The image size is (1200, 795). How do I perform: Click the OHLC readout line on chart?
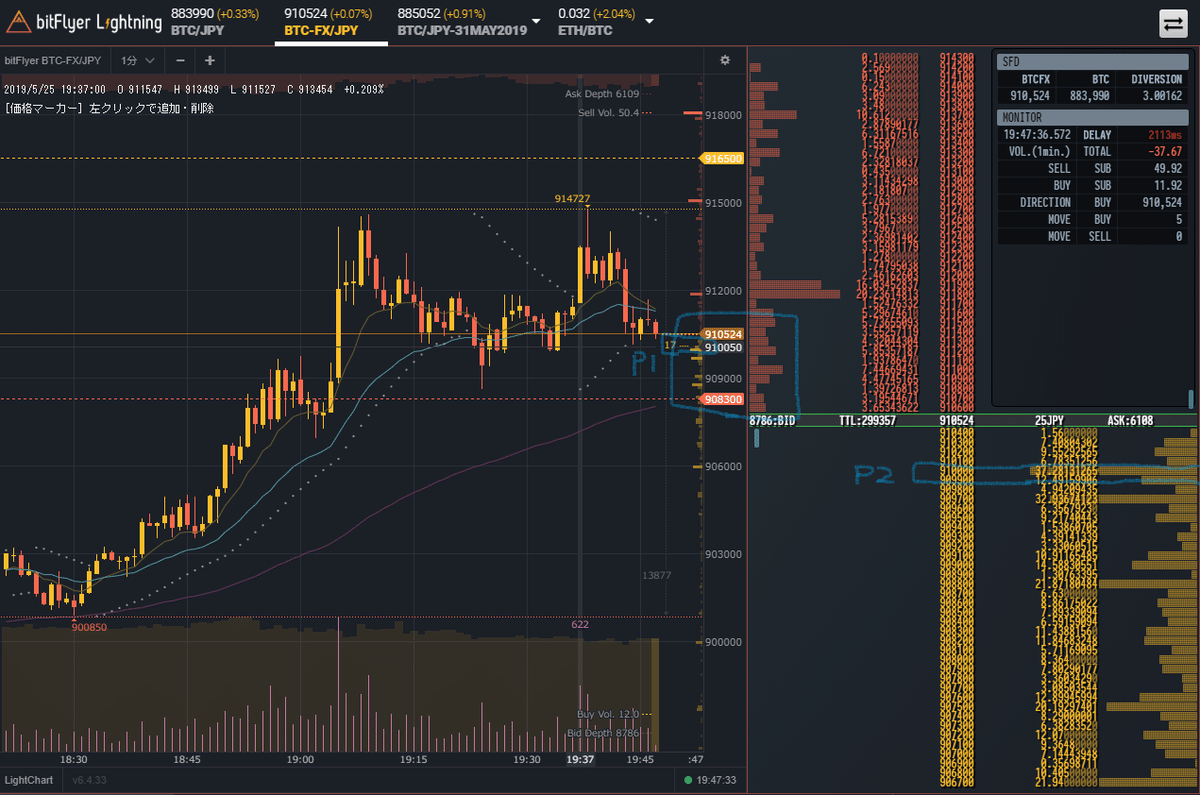[195, 89]
